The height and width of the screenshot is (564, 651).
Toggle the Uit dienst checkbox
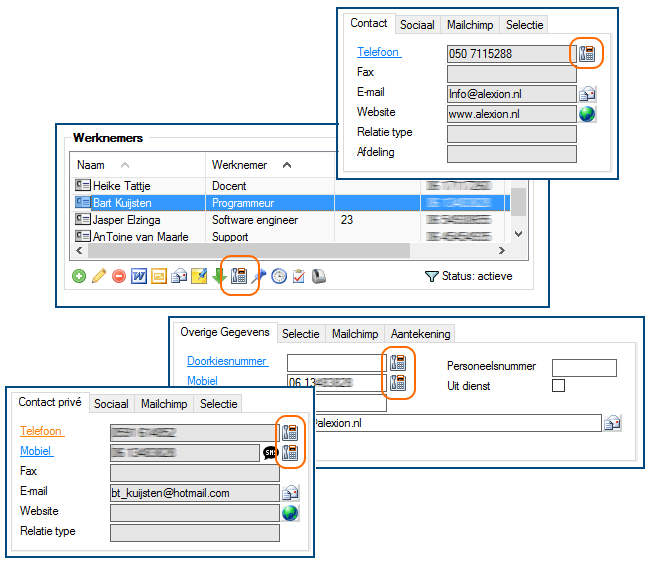click(x=558, y=385)
